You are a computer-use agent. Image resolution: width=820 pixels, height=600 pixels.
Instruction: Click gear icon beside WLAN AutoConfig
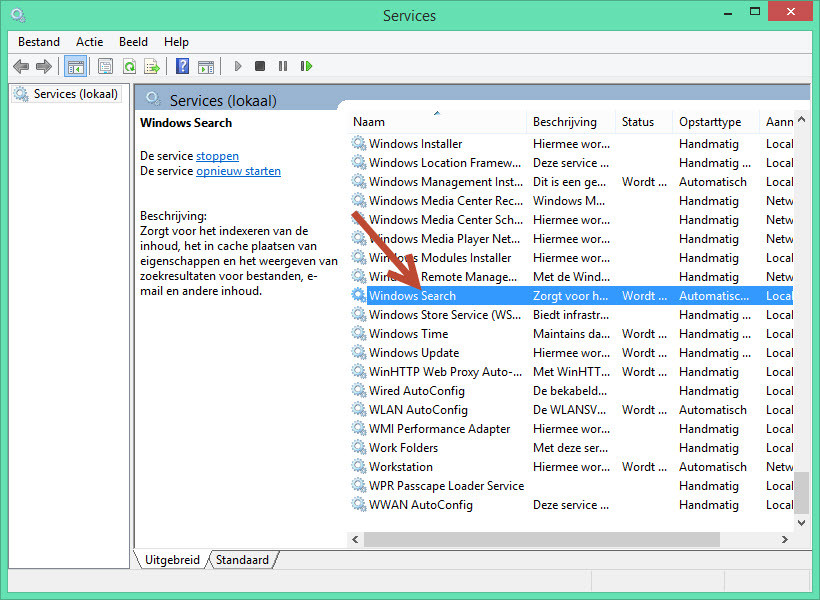(x=359, y=409)
